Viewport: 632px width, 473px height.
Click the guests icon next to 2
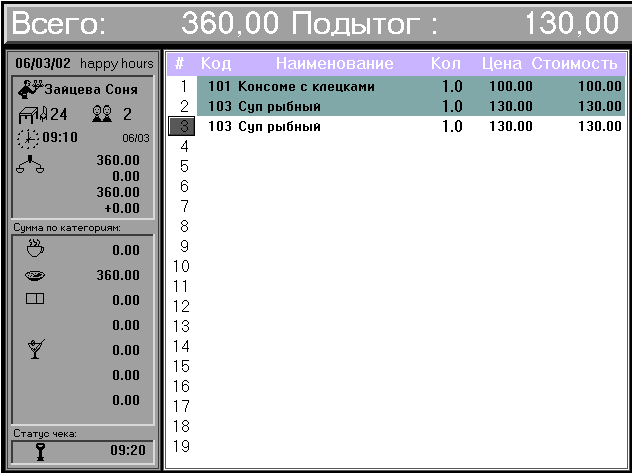point(102,114)
